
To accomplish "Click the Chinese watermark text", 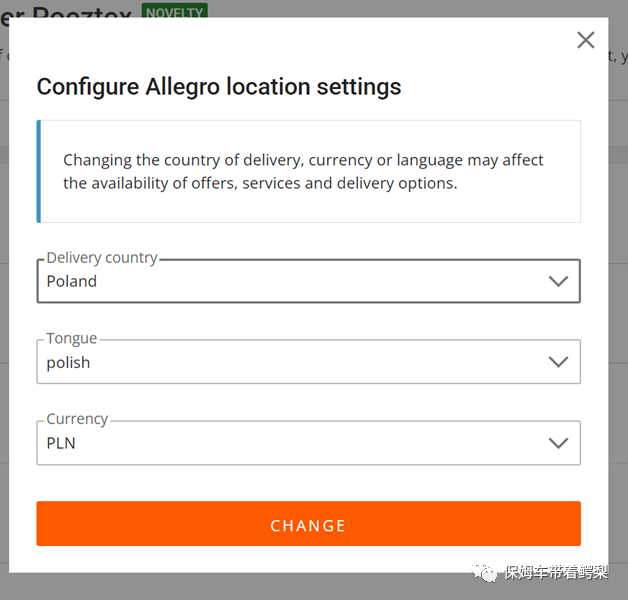I will click(556, 573).
